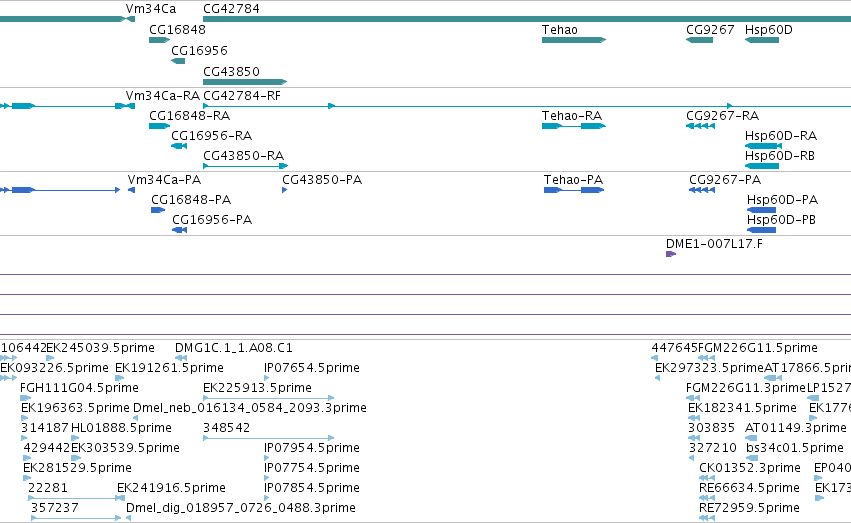
Task: Select the CG16956-PA protein glyph
Action: [x=180, y=230]
